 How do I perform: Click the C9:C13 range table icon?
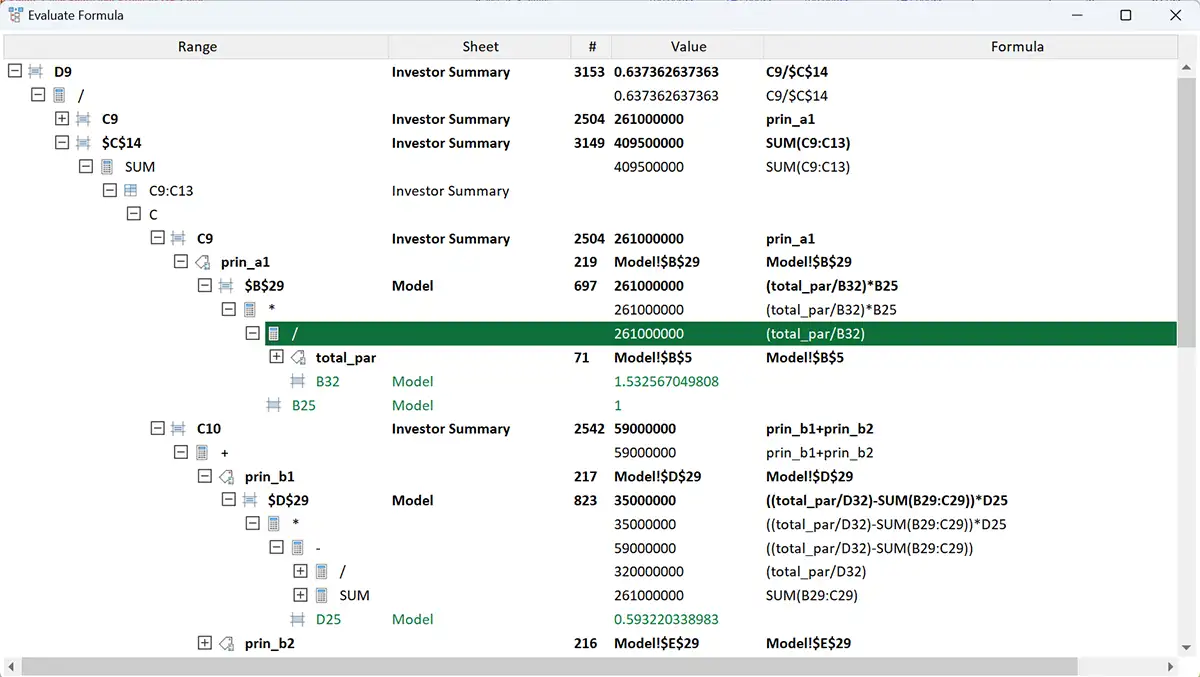click(131, 190)
